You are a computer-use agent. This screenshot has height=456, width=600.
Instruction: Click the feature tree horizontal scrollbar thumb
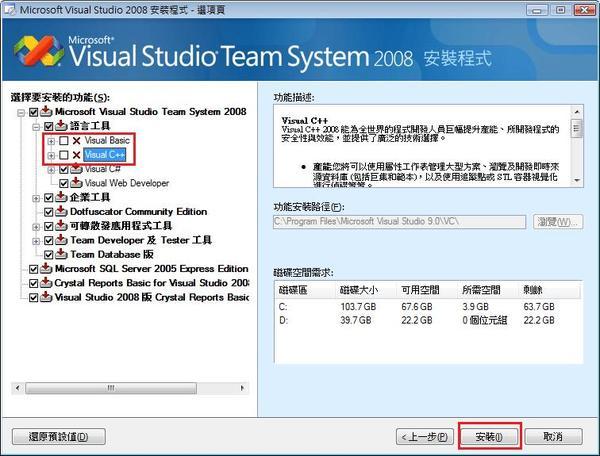111,388
